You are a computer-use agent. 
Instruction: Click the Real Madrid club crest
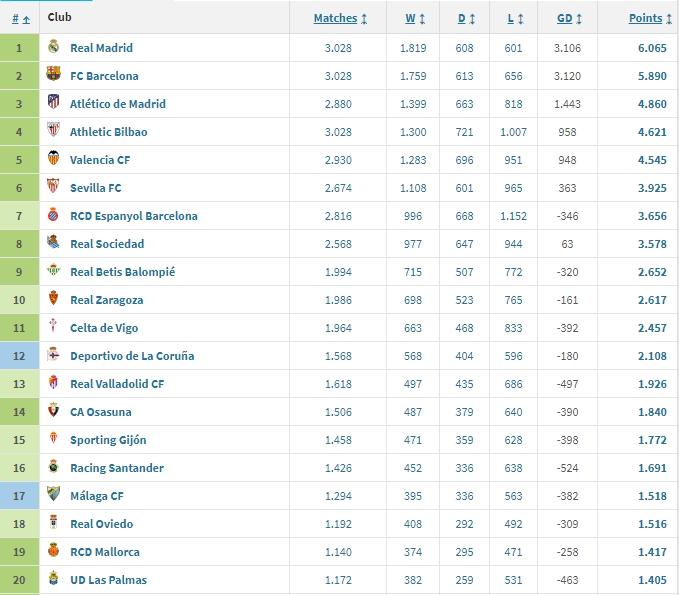pyautogui.click(x=54, y=48)
